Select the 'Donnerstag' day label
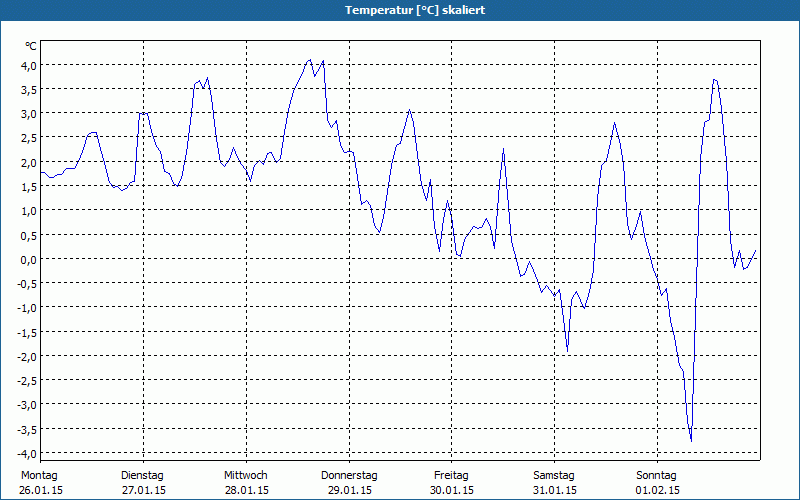 [x=349, y=476]
